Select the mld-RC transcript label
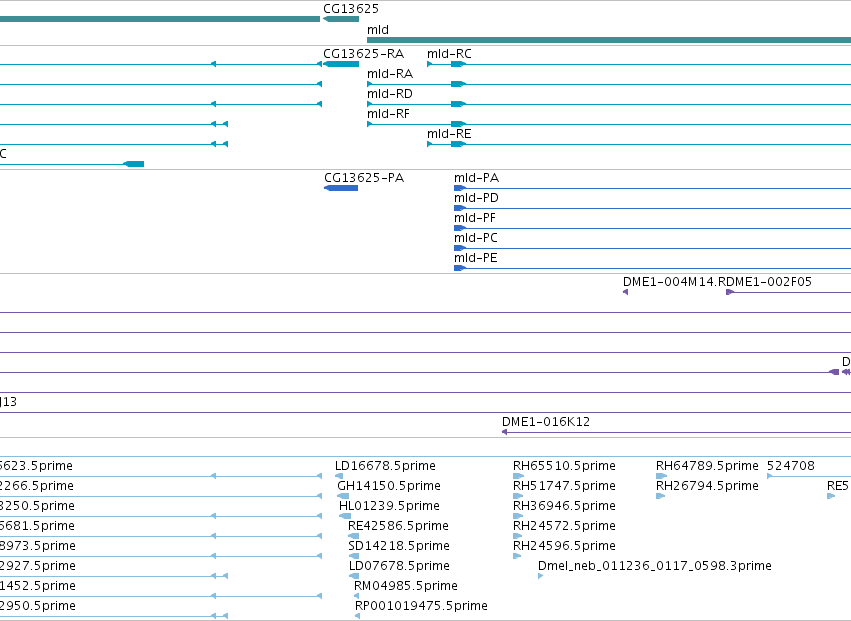The height and width of the screenshot is (621, 851). tap(449, 54)
